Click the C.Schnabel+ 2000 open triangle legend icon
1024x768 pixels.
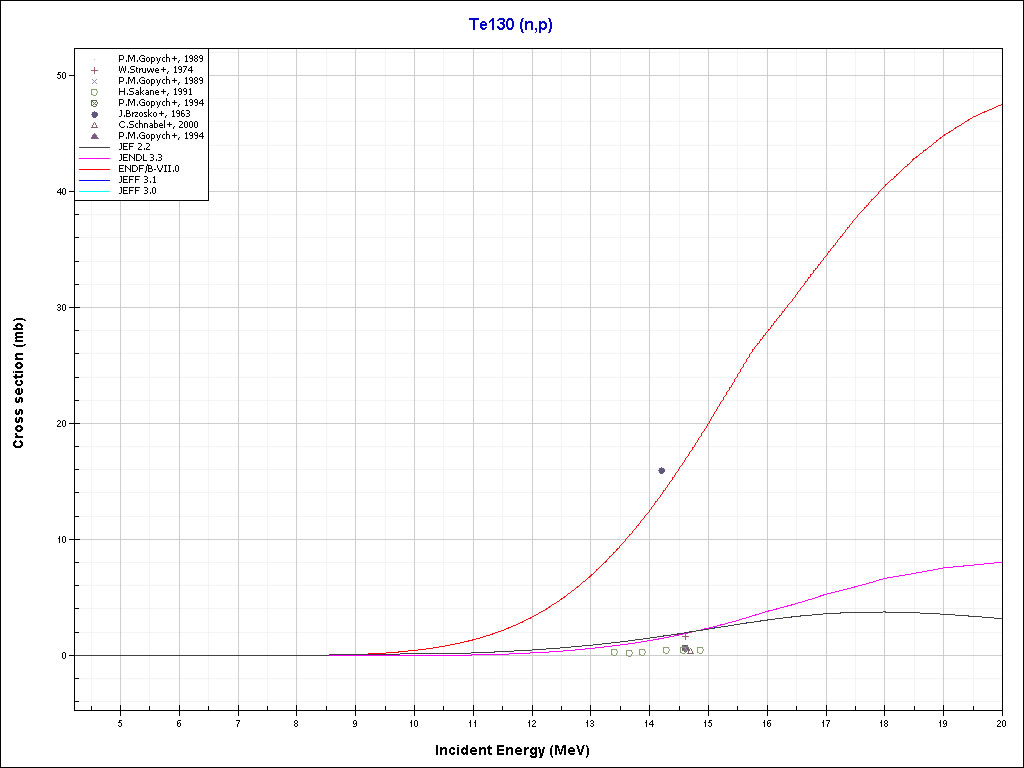(94, 125)
